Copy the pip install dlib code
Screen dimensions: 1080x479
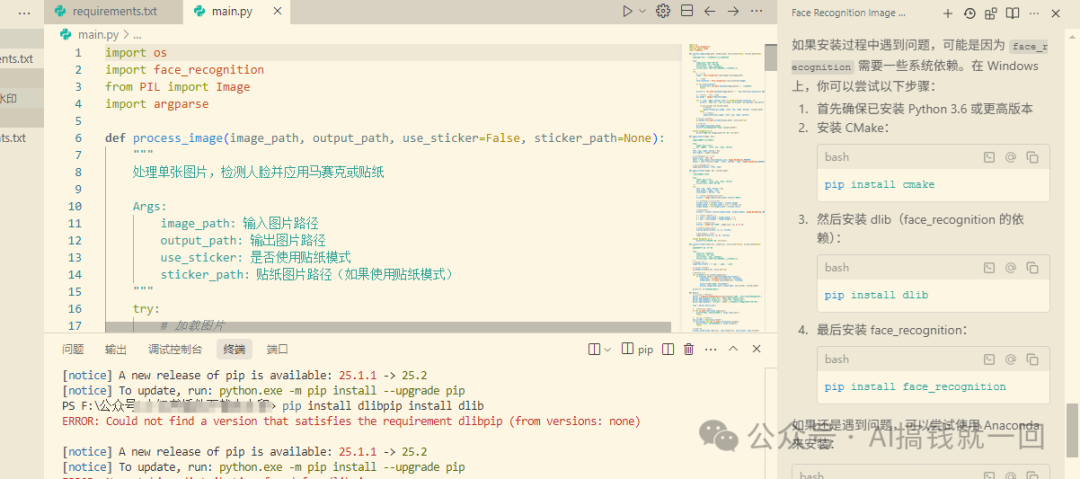(x=1032, y=267)
